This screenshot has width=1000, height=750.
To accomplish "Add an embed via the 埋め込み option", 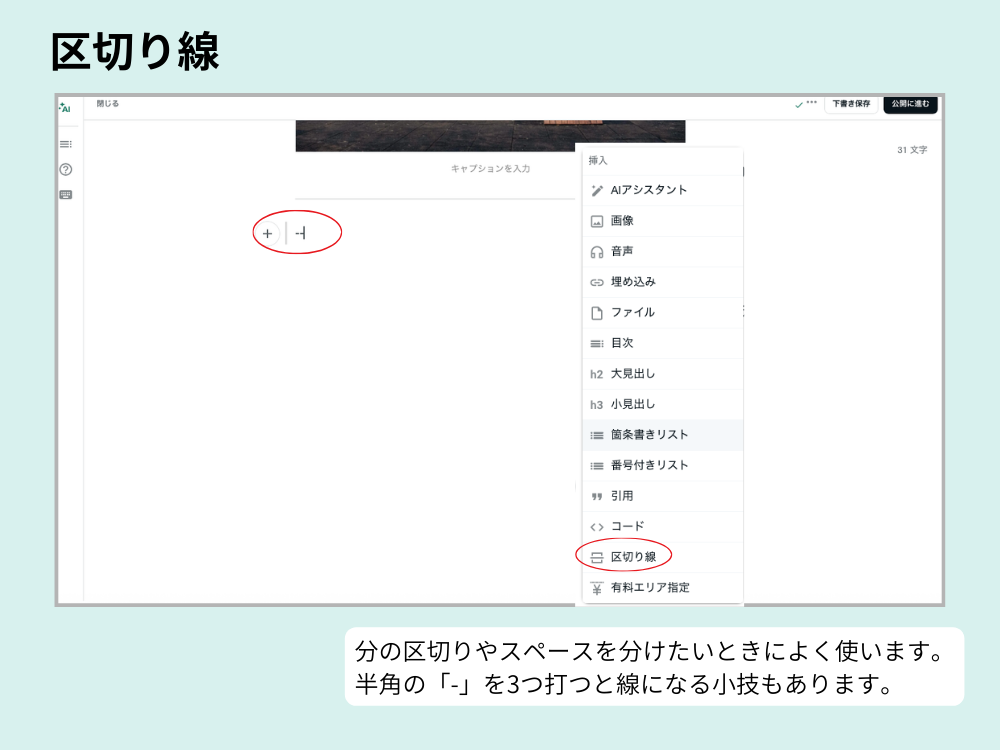I will pyautogui.click(x=630, y=282).
